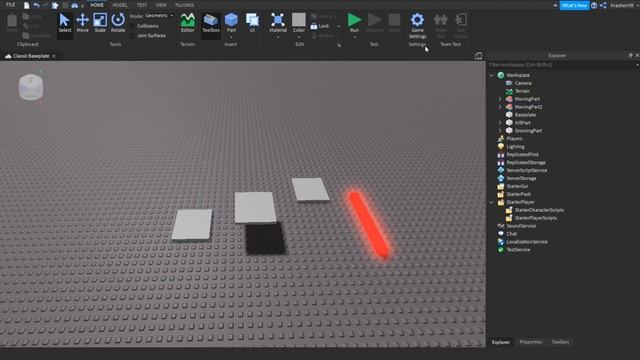Select the glowing red neon part
Image resolution: width=640 pixels, height=360 pixels.
(x=369, y=225)
